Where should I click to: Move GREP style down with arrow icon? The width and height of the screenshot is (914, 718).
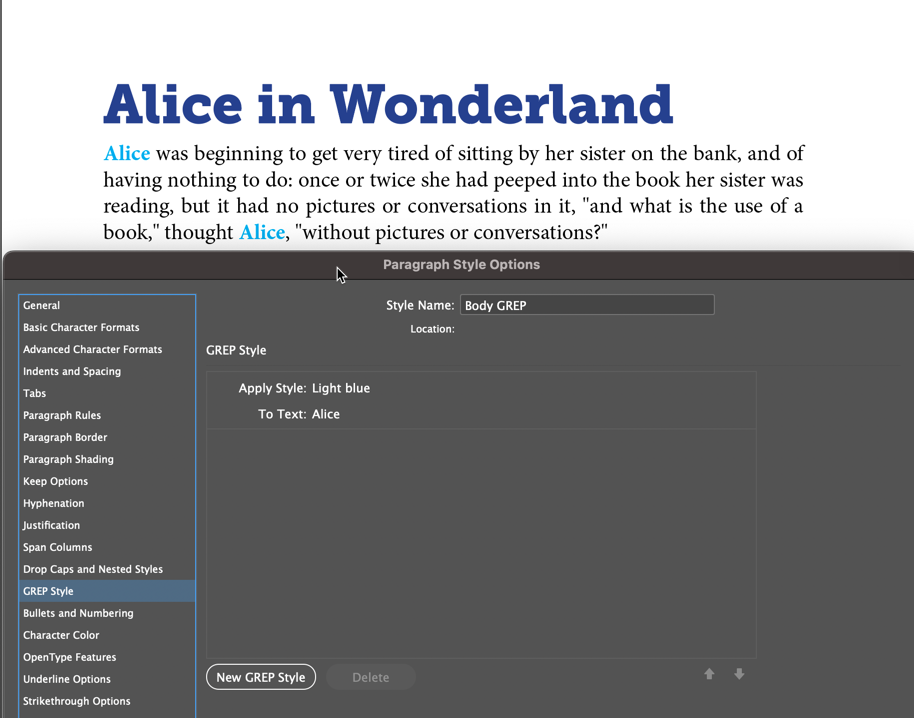pos(739,674)
